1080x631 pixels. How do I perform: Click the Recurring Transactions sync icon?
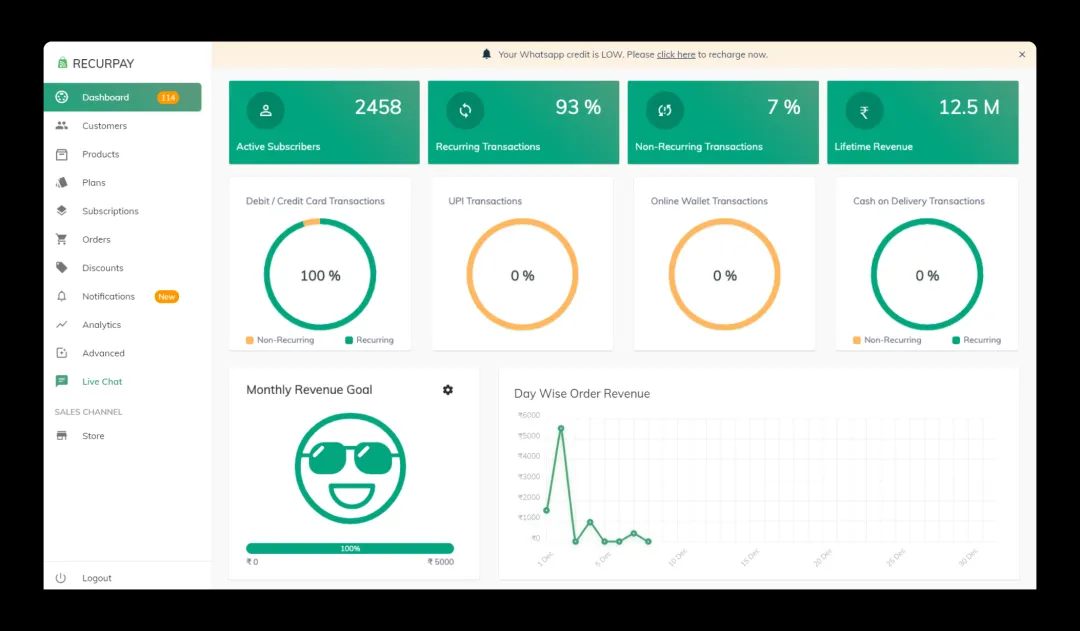466,110
